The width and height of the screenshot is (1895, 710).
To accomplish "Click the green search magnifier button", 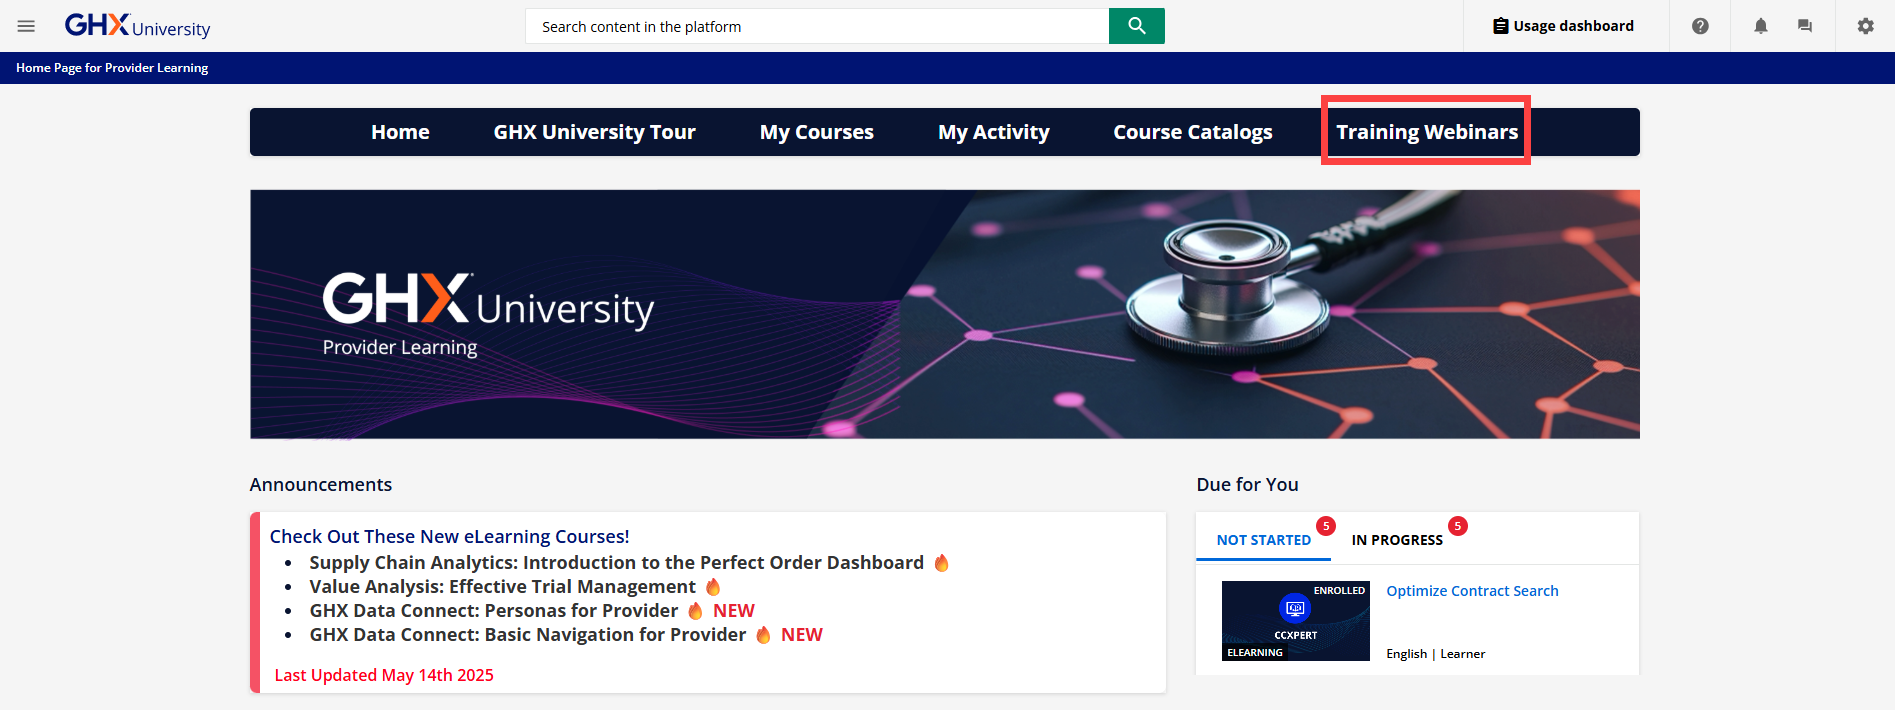I will [x=1136, y=26].
